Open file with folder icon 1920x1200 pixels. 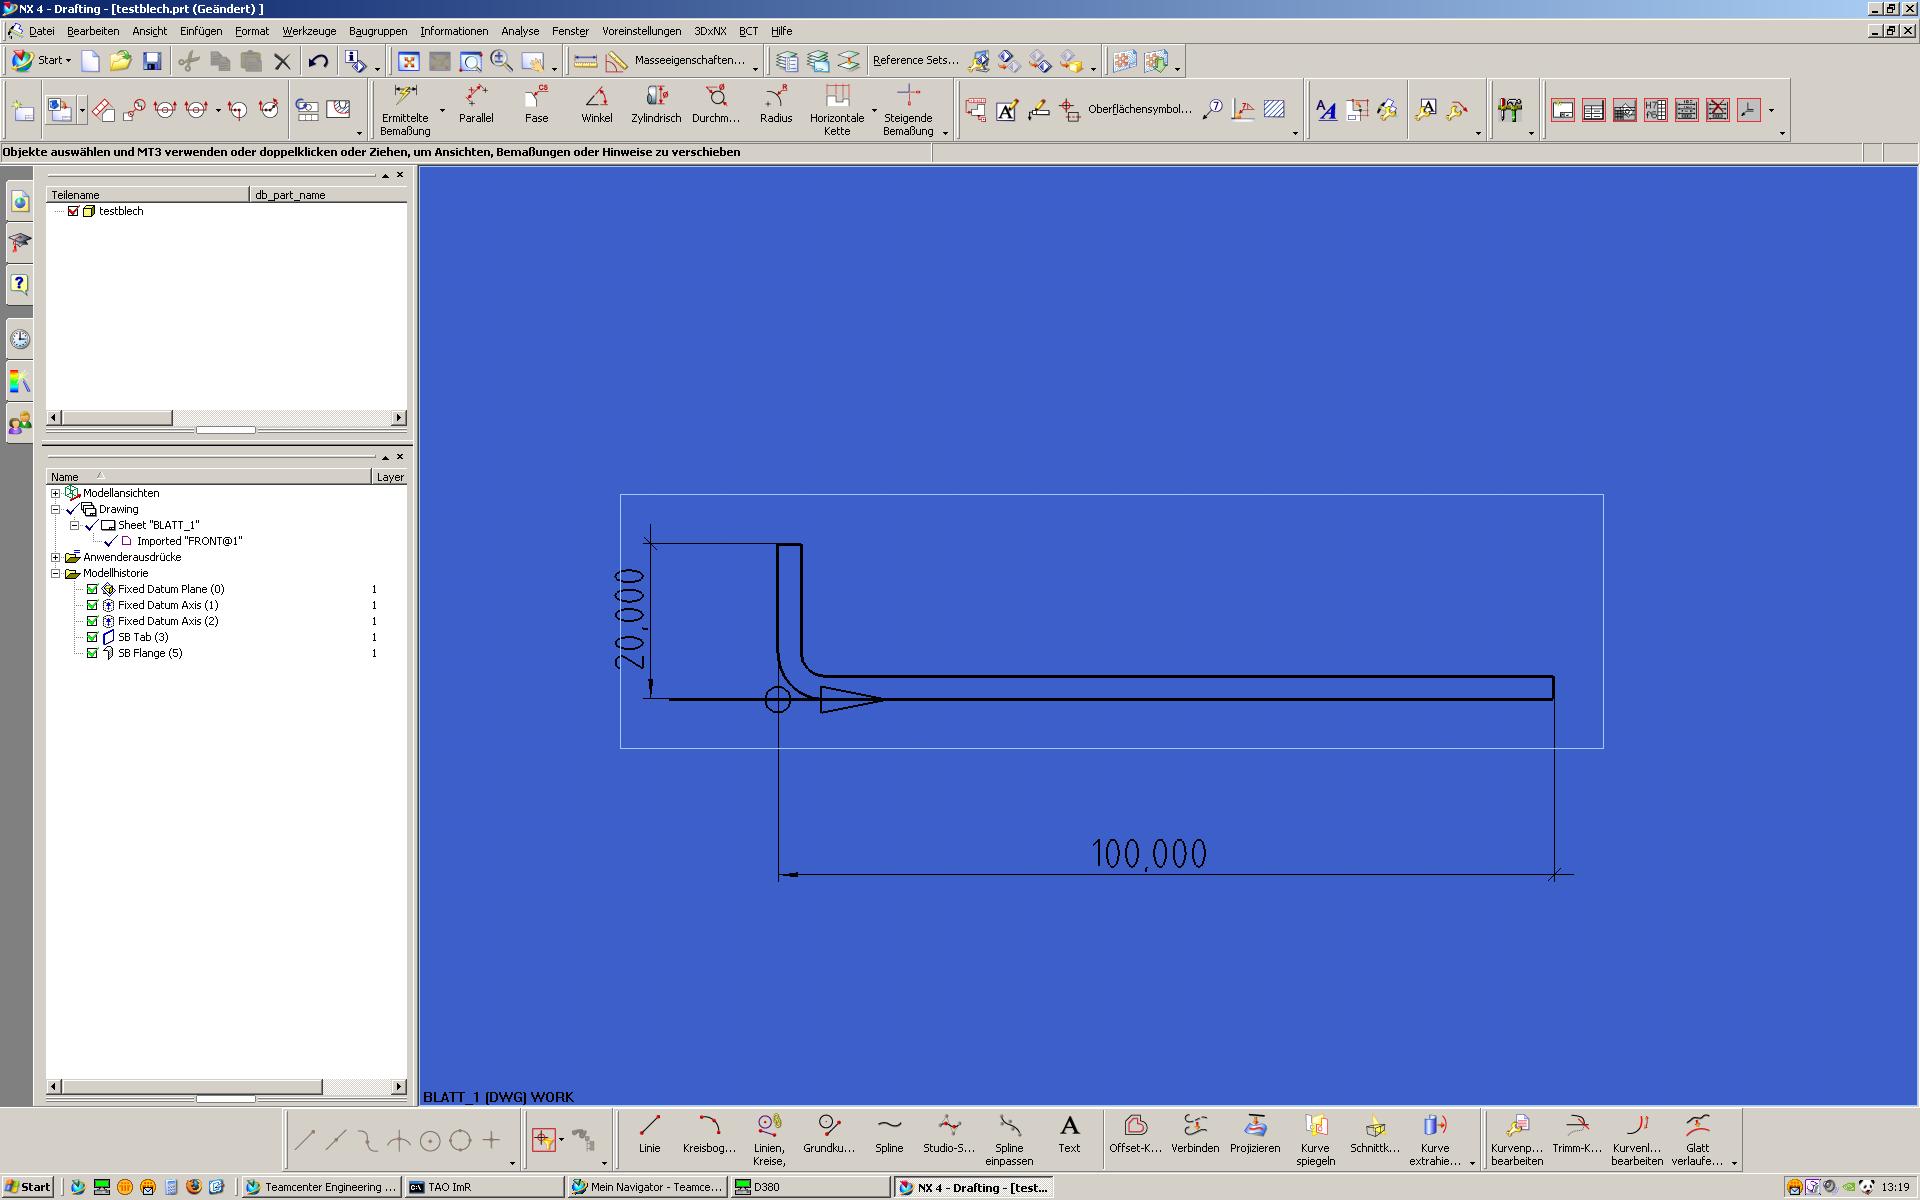pos(121,62)
